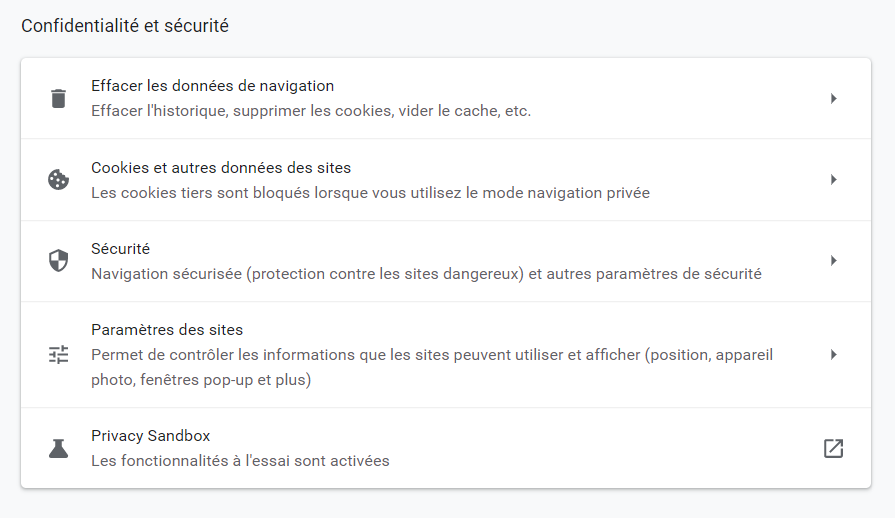
Task: Click the text about third-party cookies being blocked
Action: tap(370, 193)
